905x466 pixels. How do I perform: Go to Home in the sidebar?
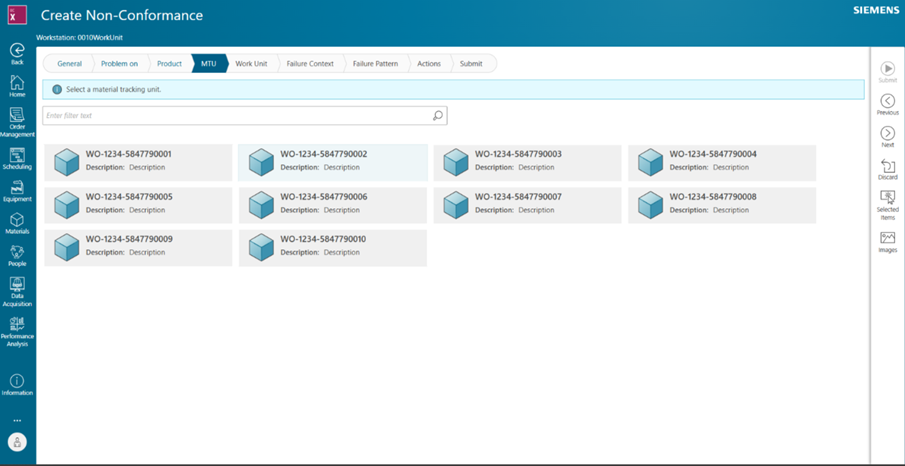17,85
